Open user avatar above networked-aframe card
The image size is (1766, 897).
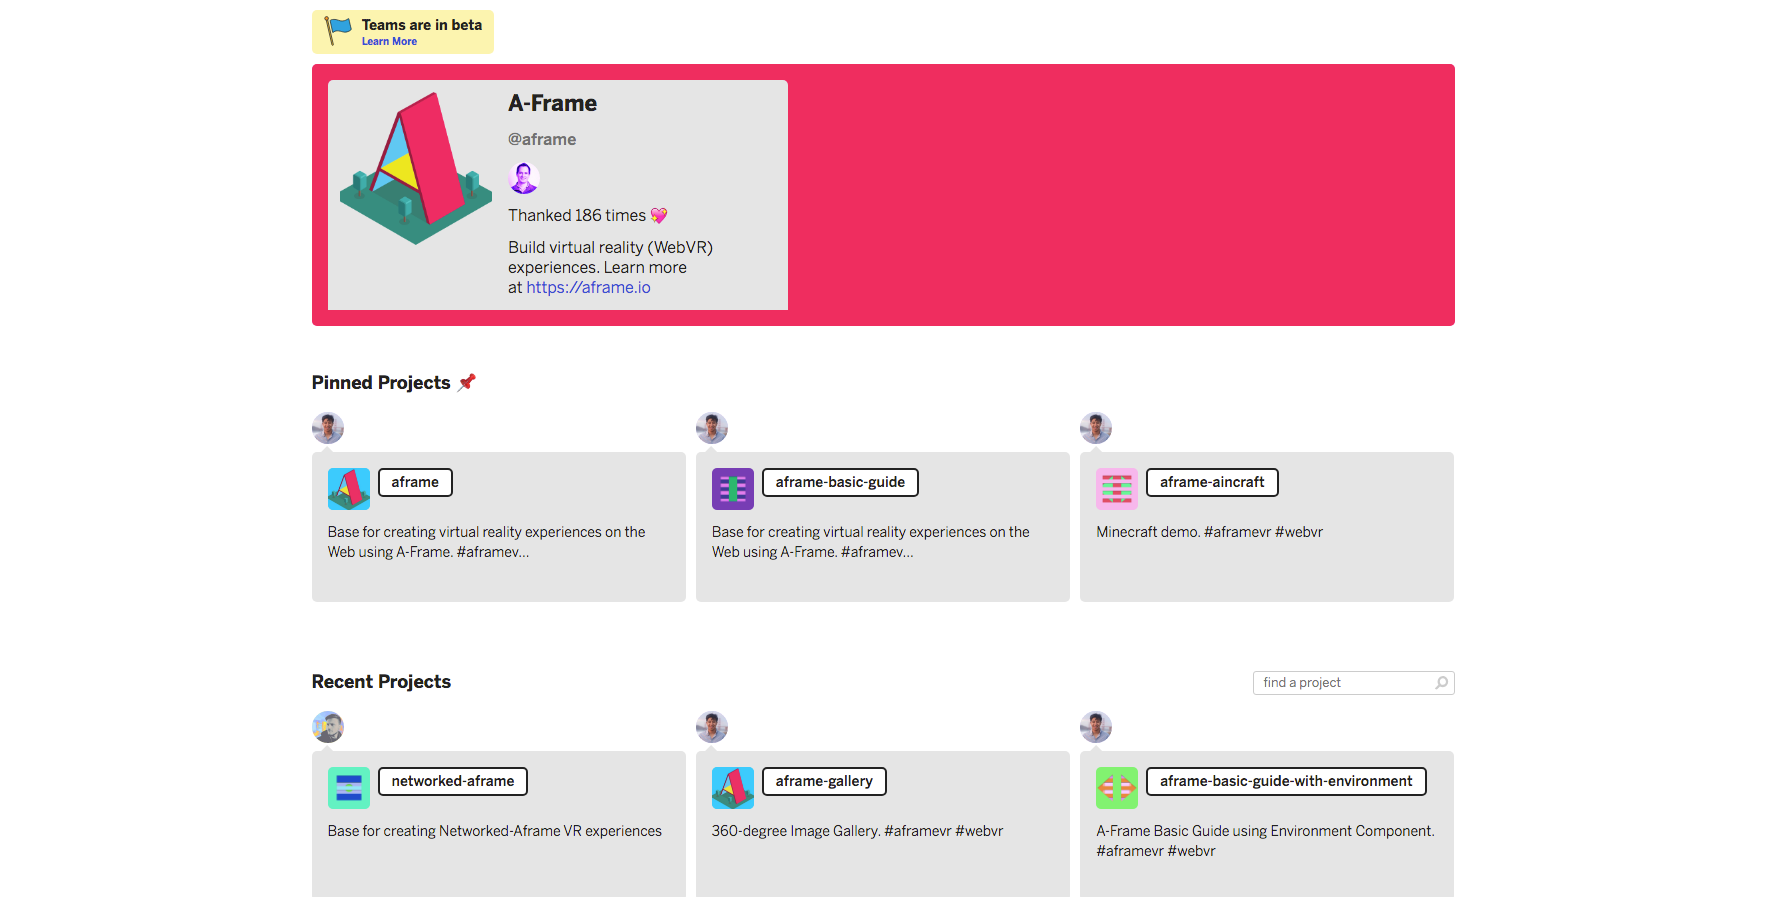coord(328,727)
